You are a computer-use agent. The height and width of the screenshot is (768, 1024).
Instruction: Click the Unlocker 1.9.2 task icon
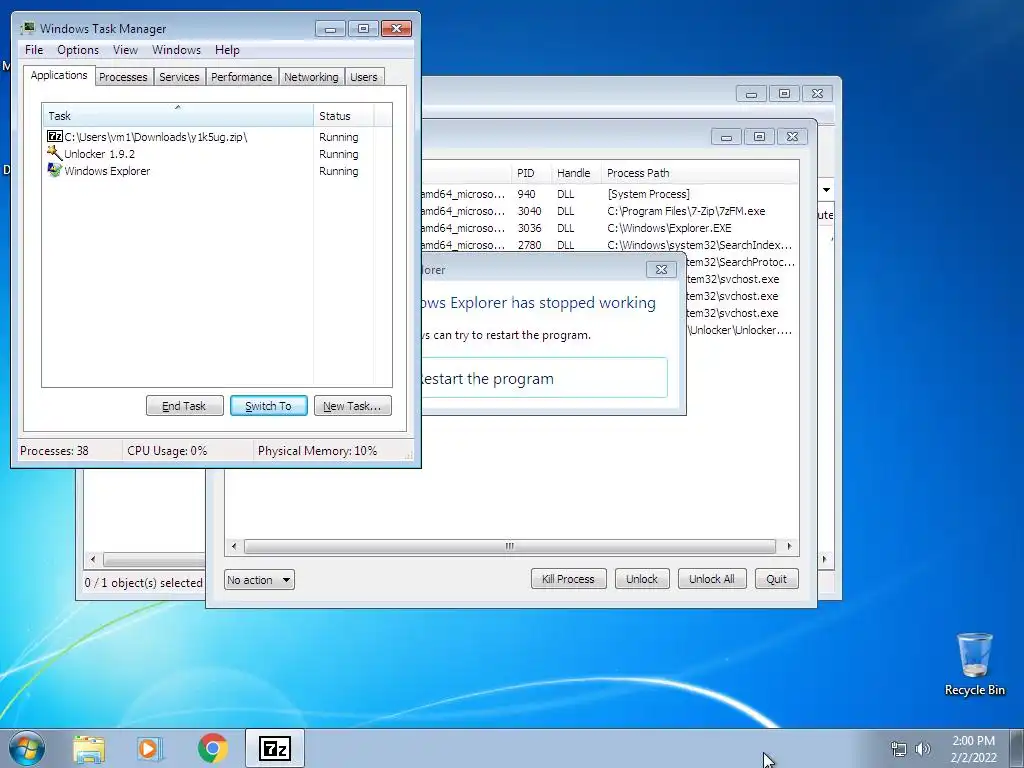point(55,153)
